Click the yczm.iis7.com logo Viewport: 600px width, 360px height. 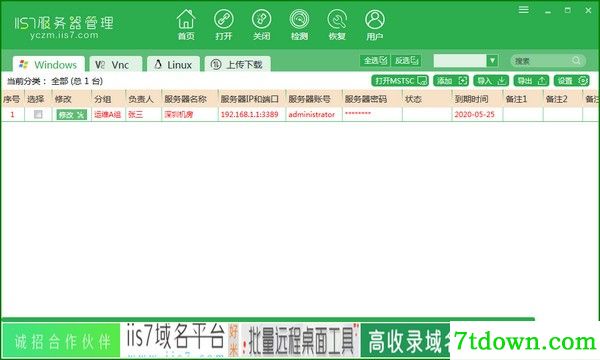(64, 27)
